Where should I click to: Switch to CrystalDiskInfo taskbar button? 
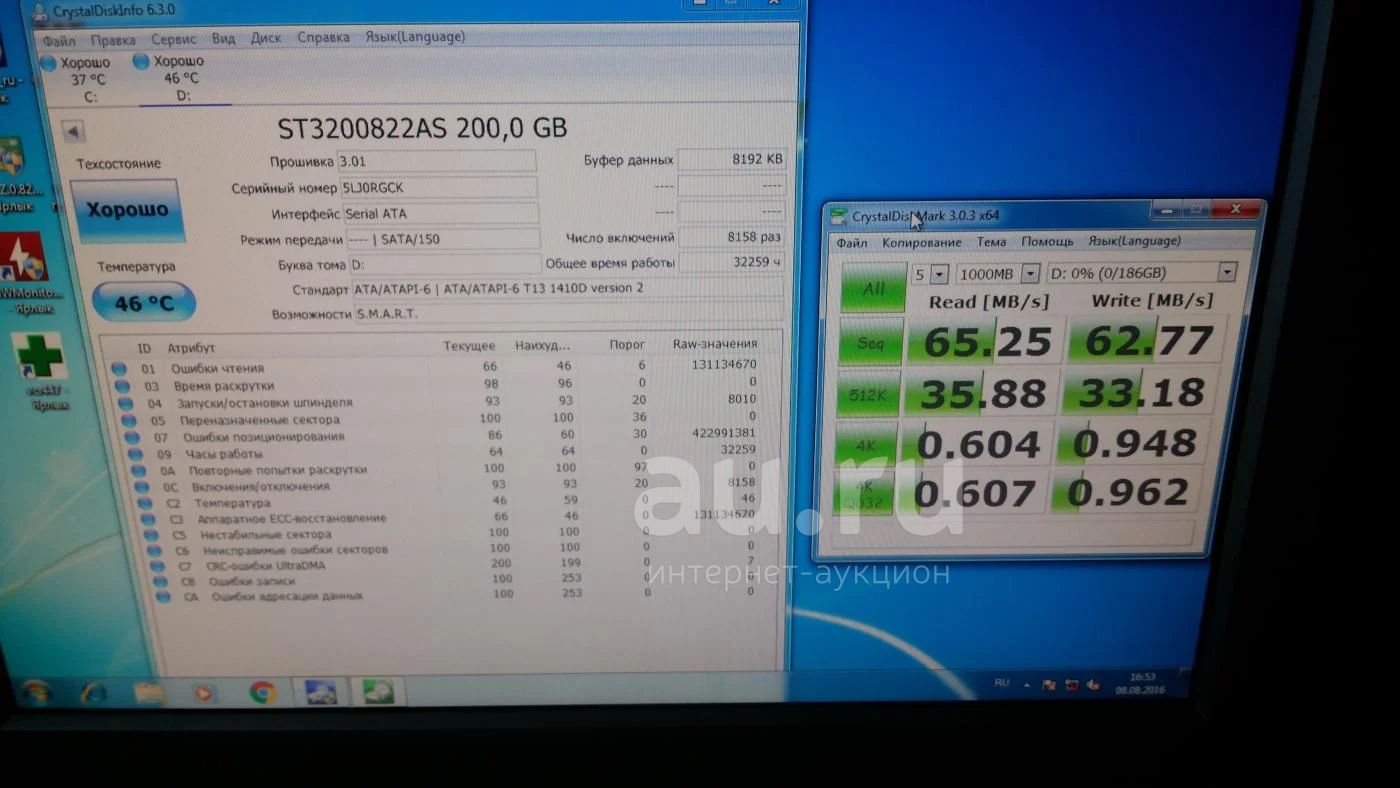pos(321,692)
